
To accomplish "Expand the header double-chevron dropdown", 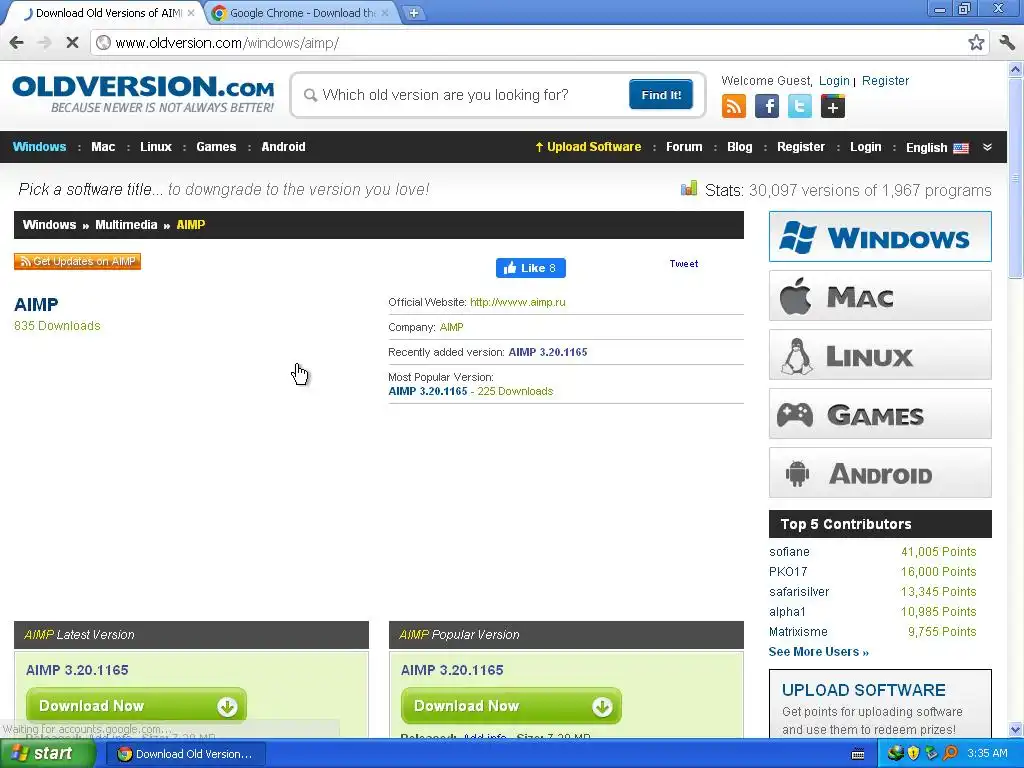I will (987, 147).
